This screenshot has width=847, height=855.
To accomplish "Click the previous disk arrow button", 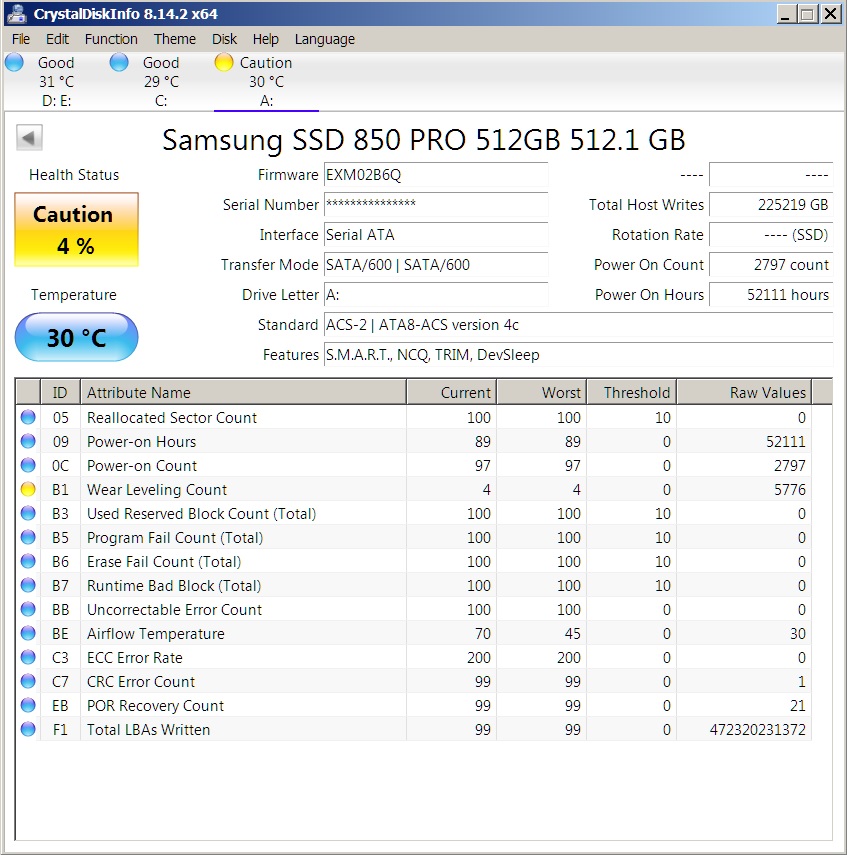I will pos(29,137).
